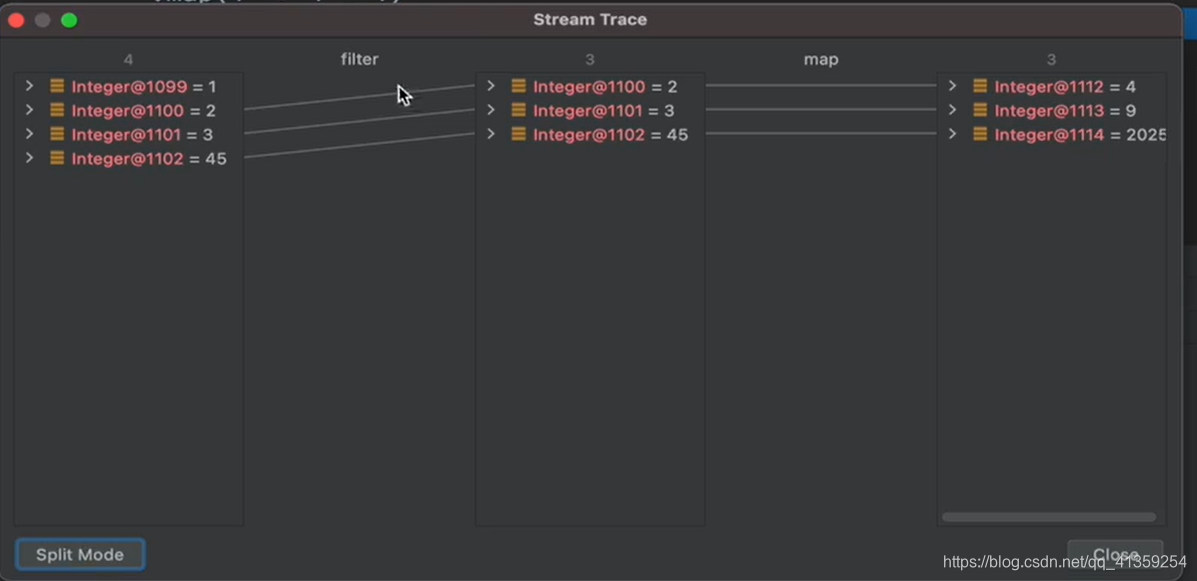
Task: Expand the Integer@1112 = 4 node
Action: coord(952,86)
